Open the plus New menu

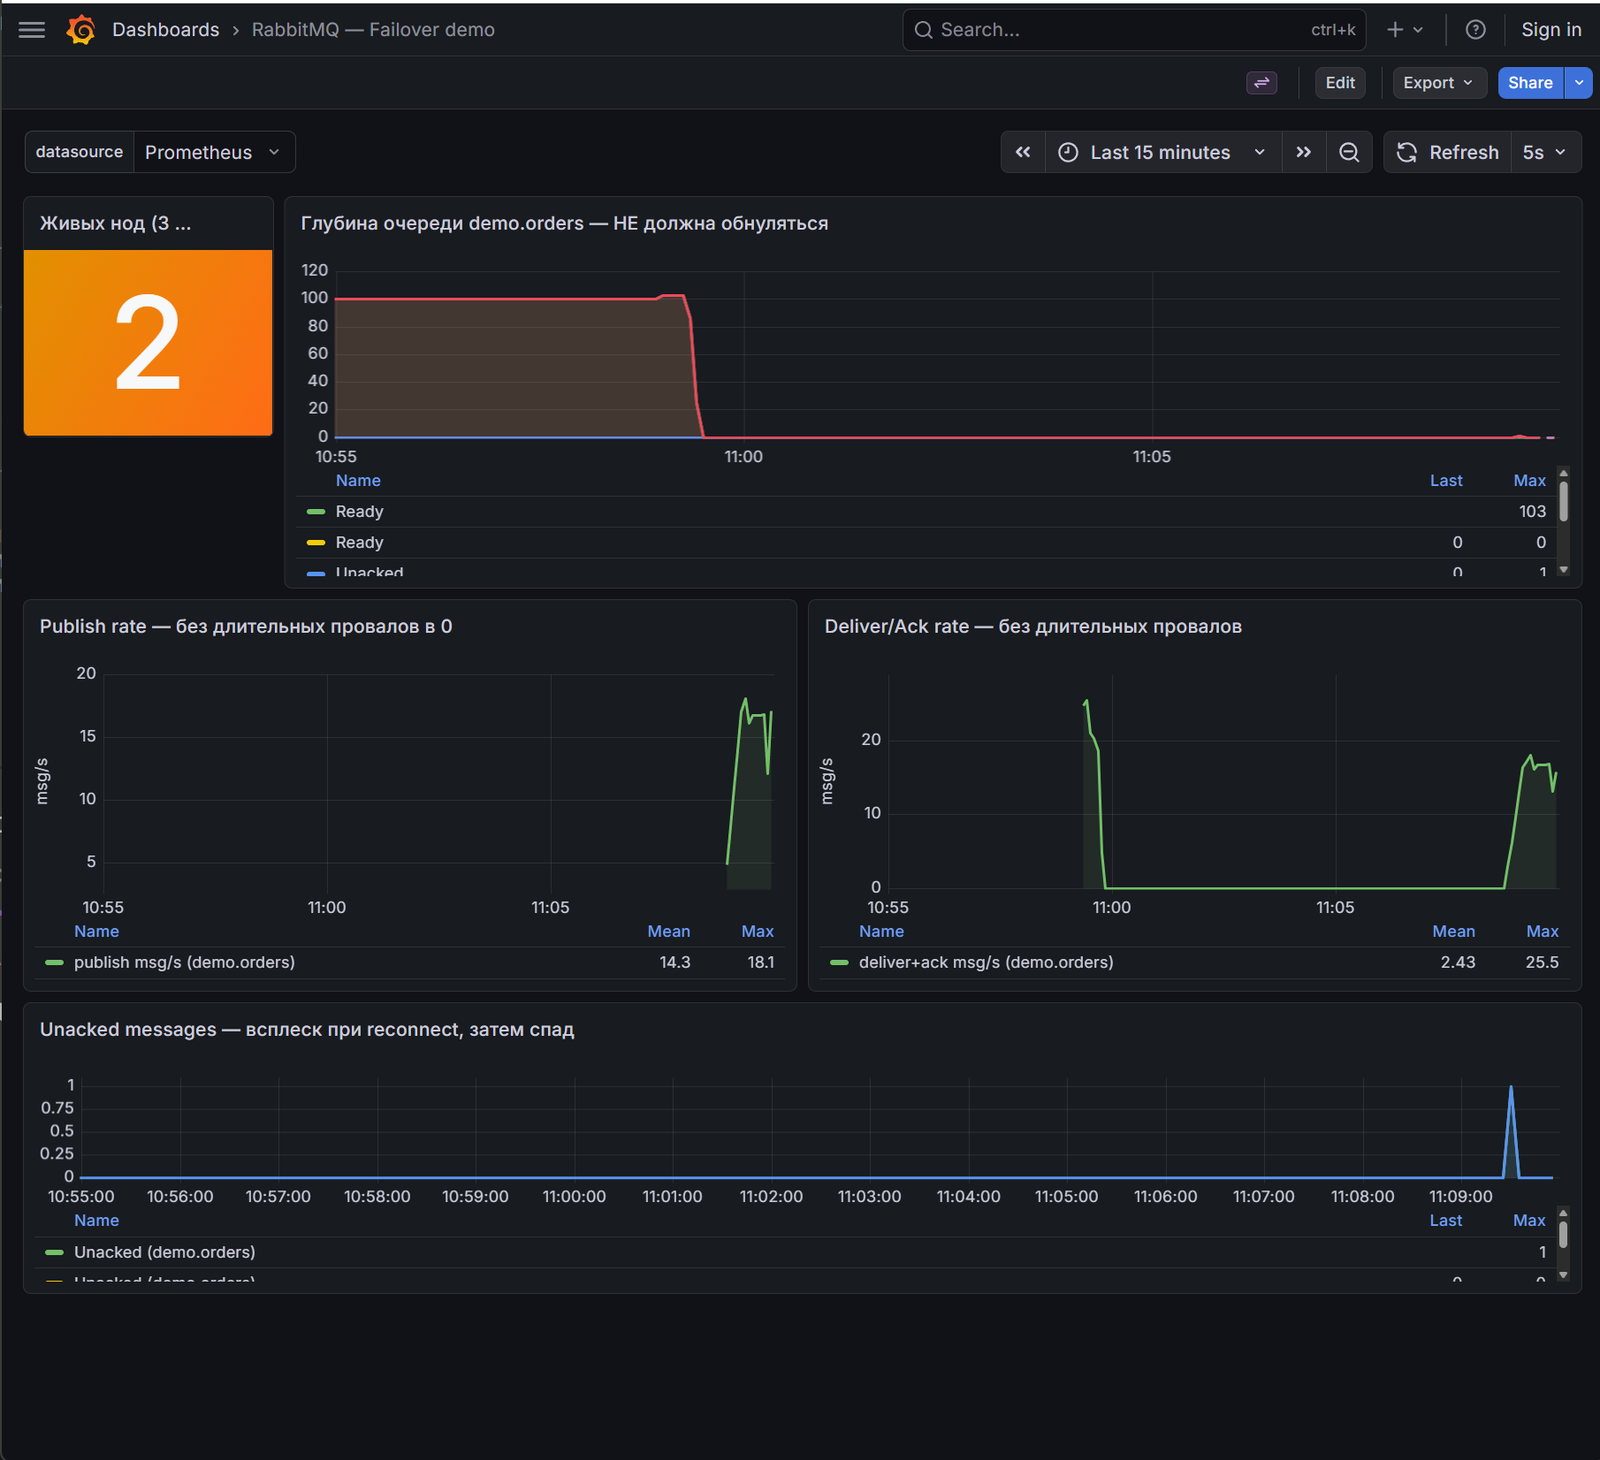pyautogui.click(x=1405, y=30)
